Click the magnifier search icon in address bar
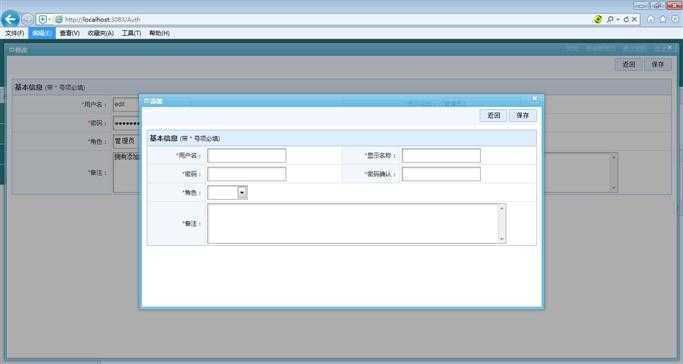Image resolution: width=683 pixels, height=364 pixels. [610, 19]
